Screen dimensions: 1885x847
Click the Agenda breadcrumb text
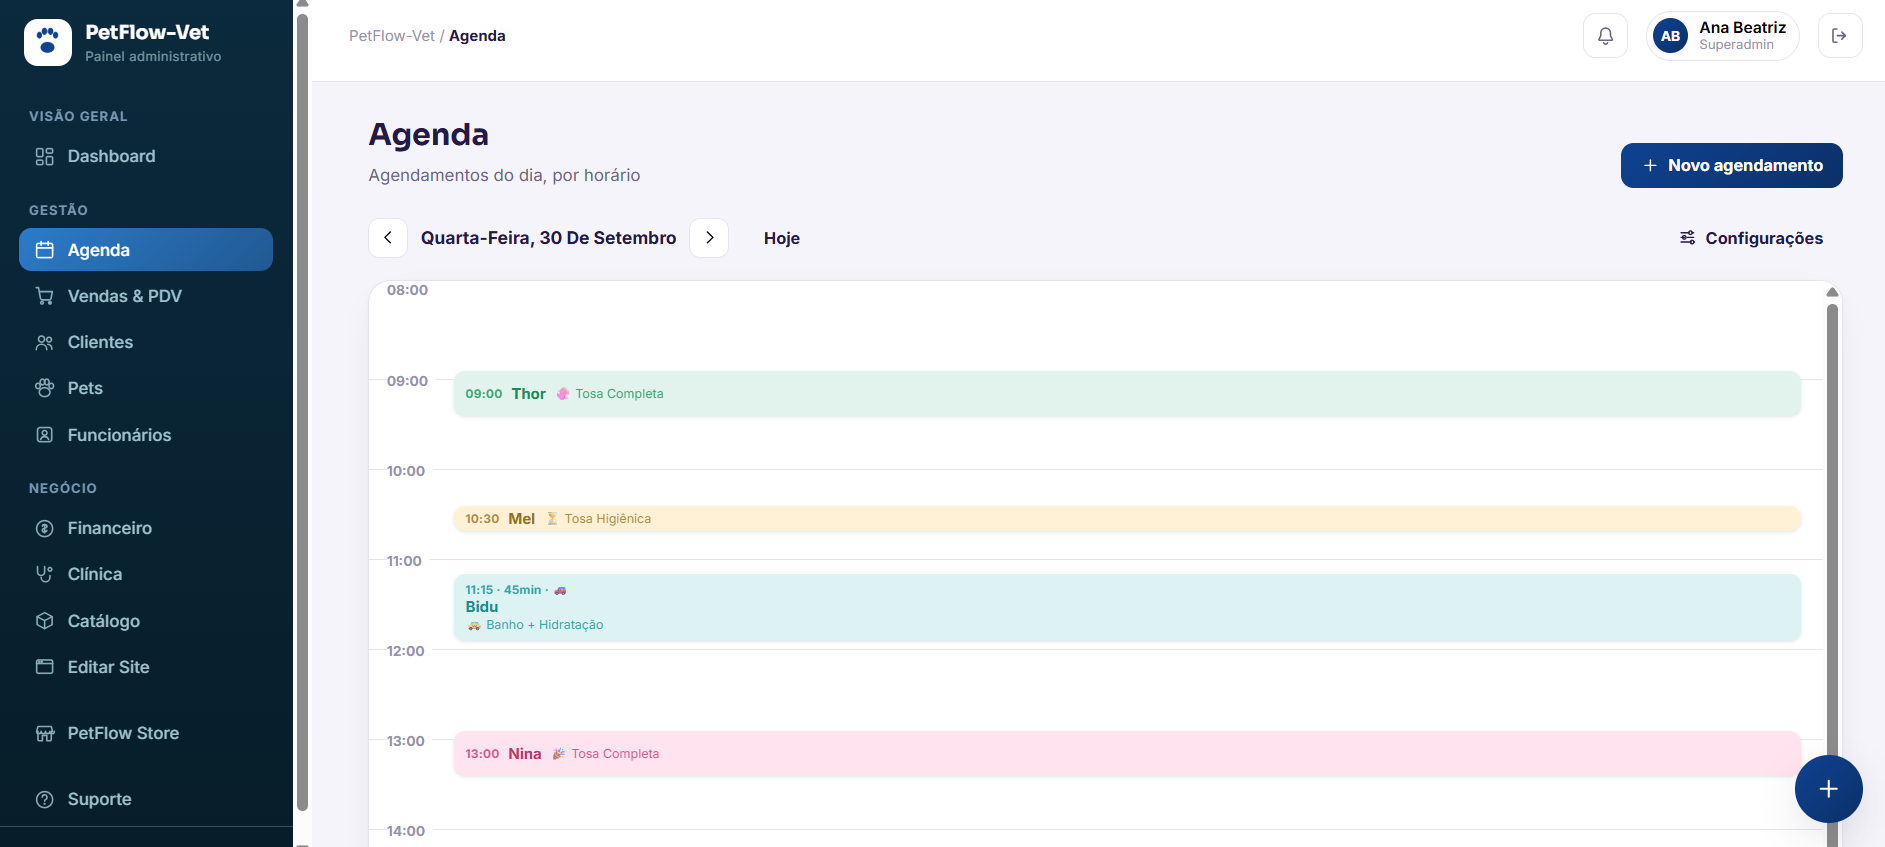pyautogui.click(x=477, y=36)
